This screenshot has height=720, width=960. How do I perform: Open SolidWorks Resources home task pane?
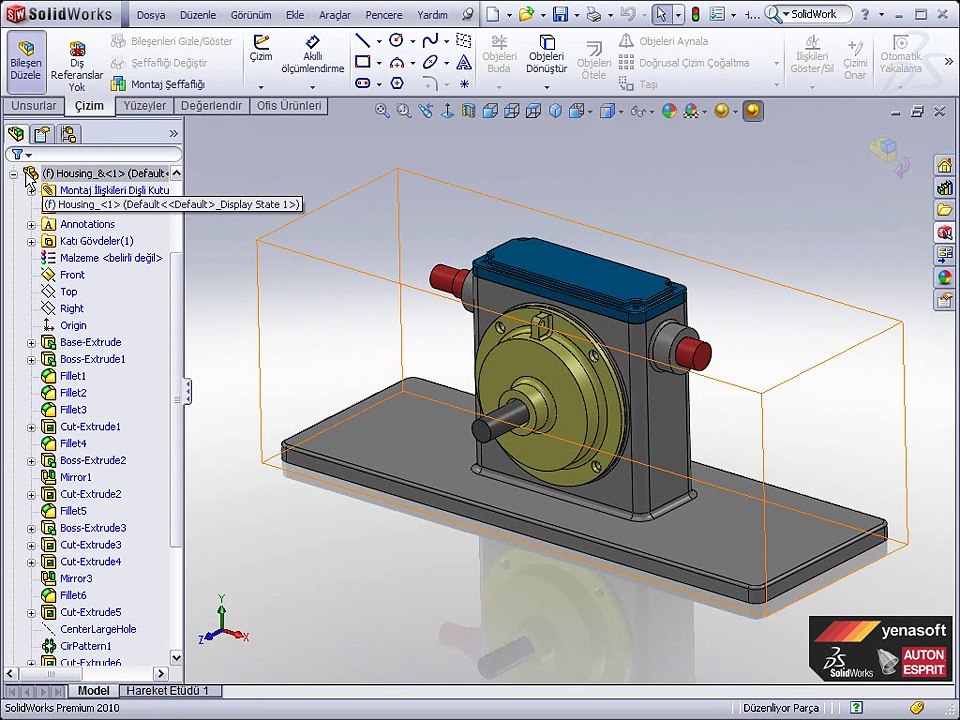click(944, 165)
